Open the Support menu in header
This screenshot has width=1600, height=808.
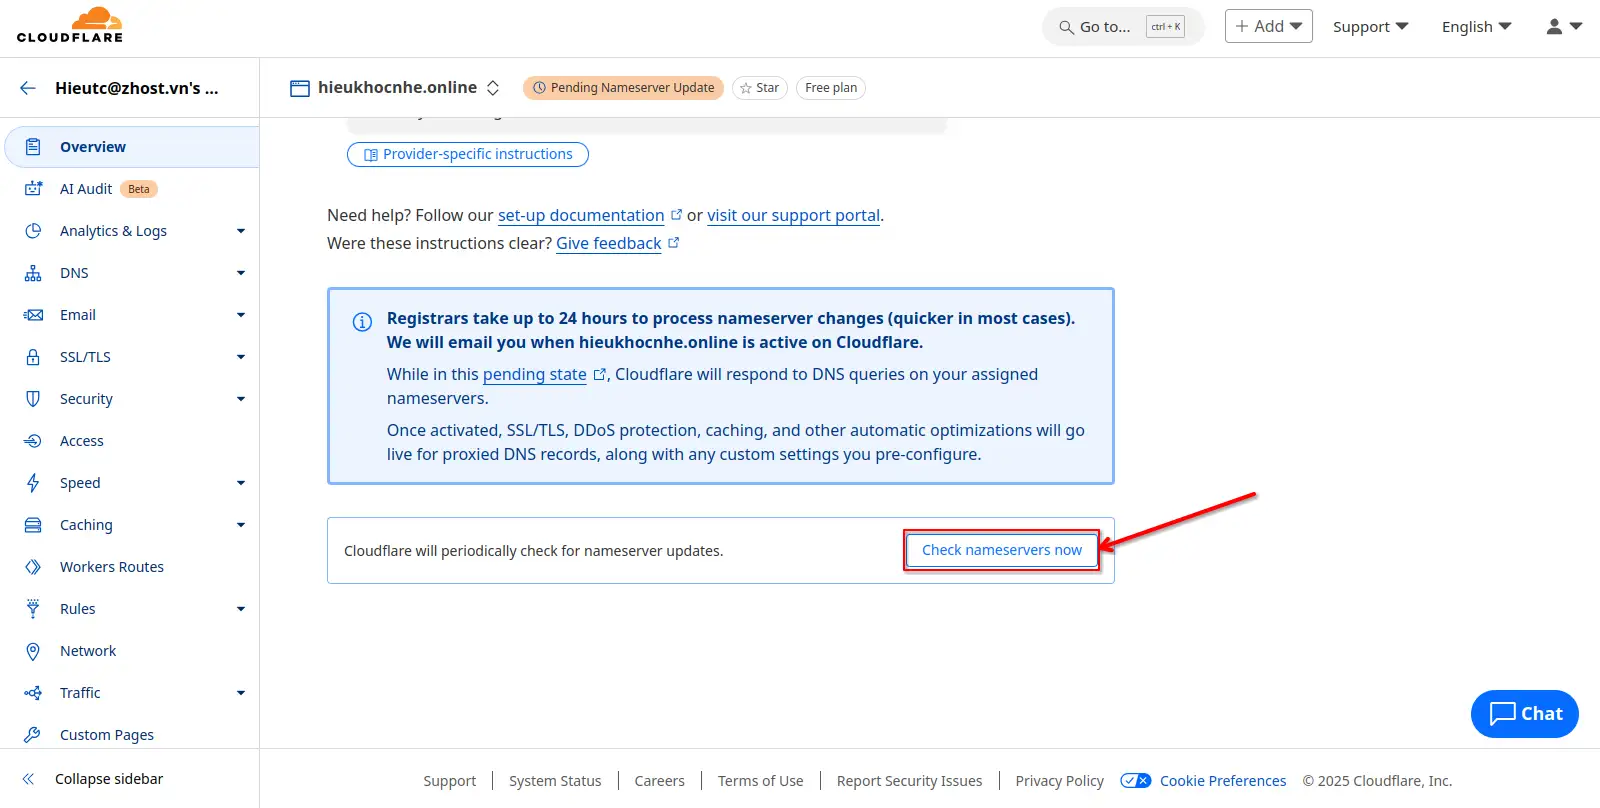pos(1369,27)
